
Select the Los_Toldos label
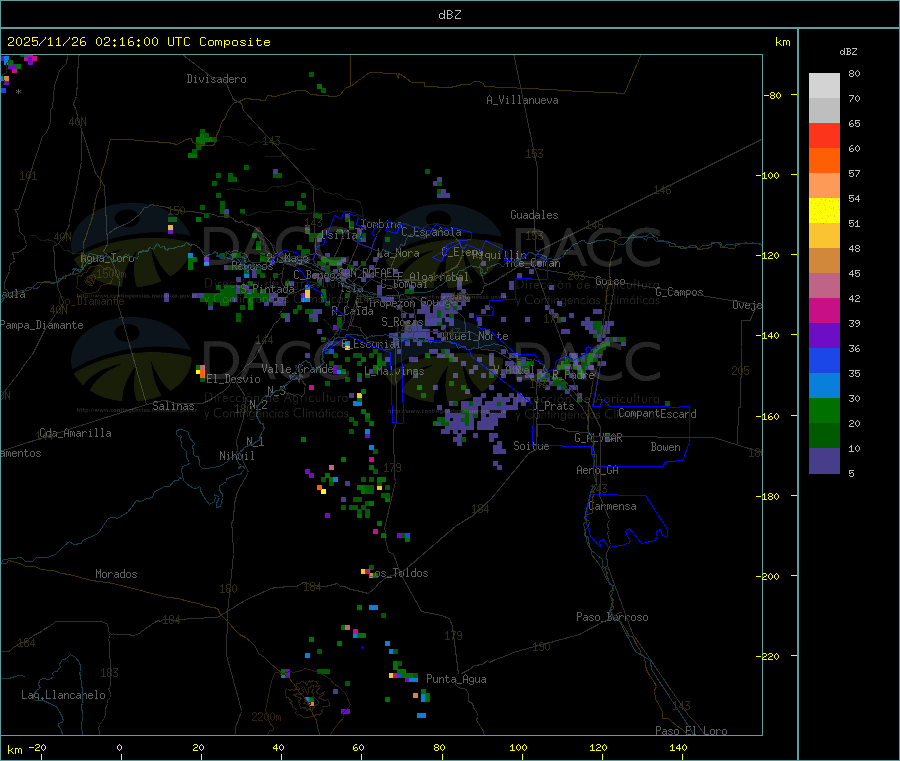(x=398, y=573)
